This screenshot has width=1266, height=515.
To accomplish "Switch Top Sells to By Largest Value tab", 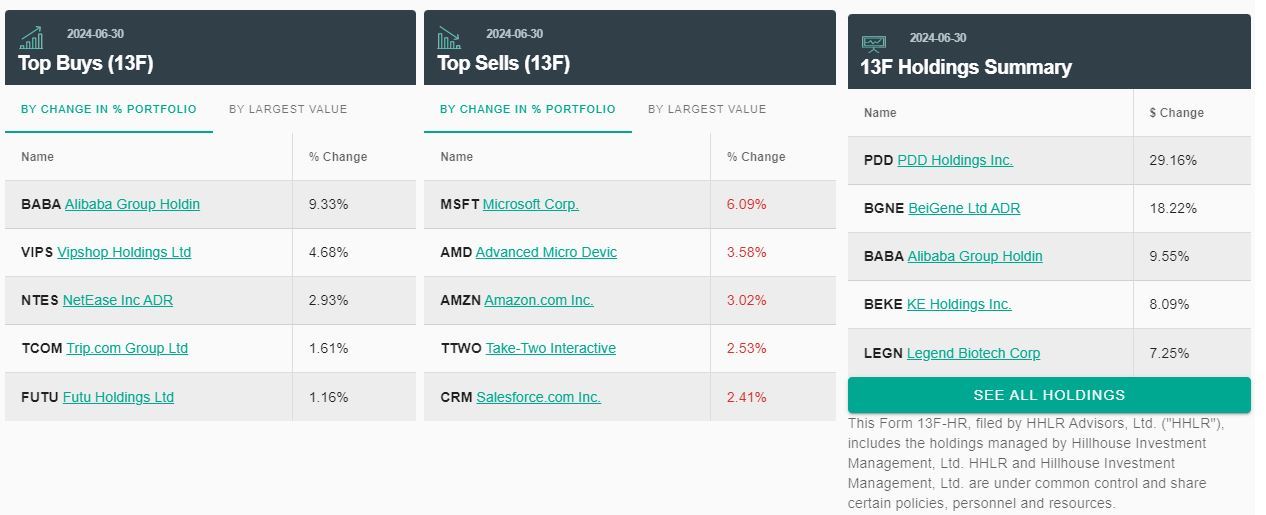I will 707,109.
